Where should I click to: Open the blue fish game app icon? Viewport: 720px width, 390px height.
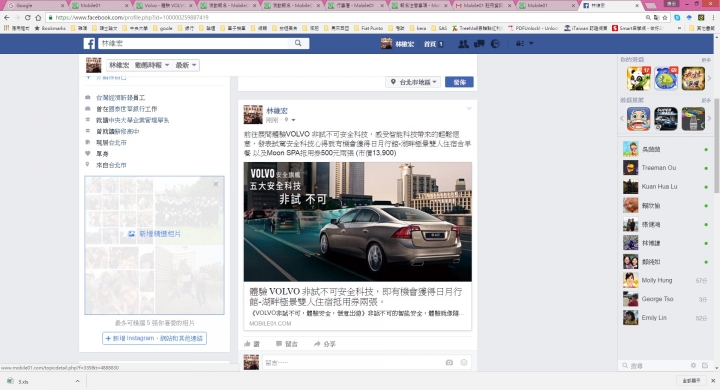click(666, 79)
